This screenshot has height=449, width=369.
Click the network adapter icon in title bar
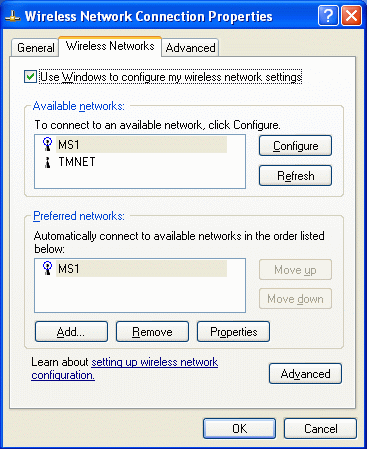tap(13, 16)
